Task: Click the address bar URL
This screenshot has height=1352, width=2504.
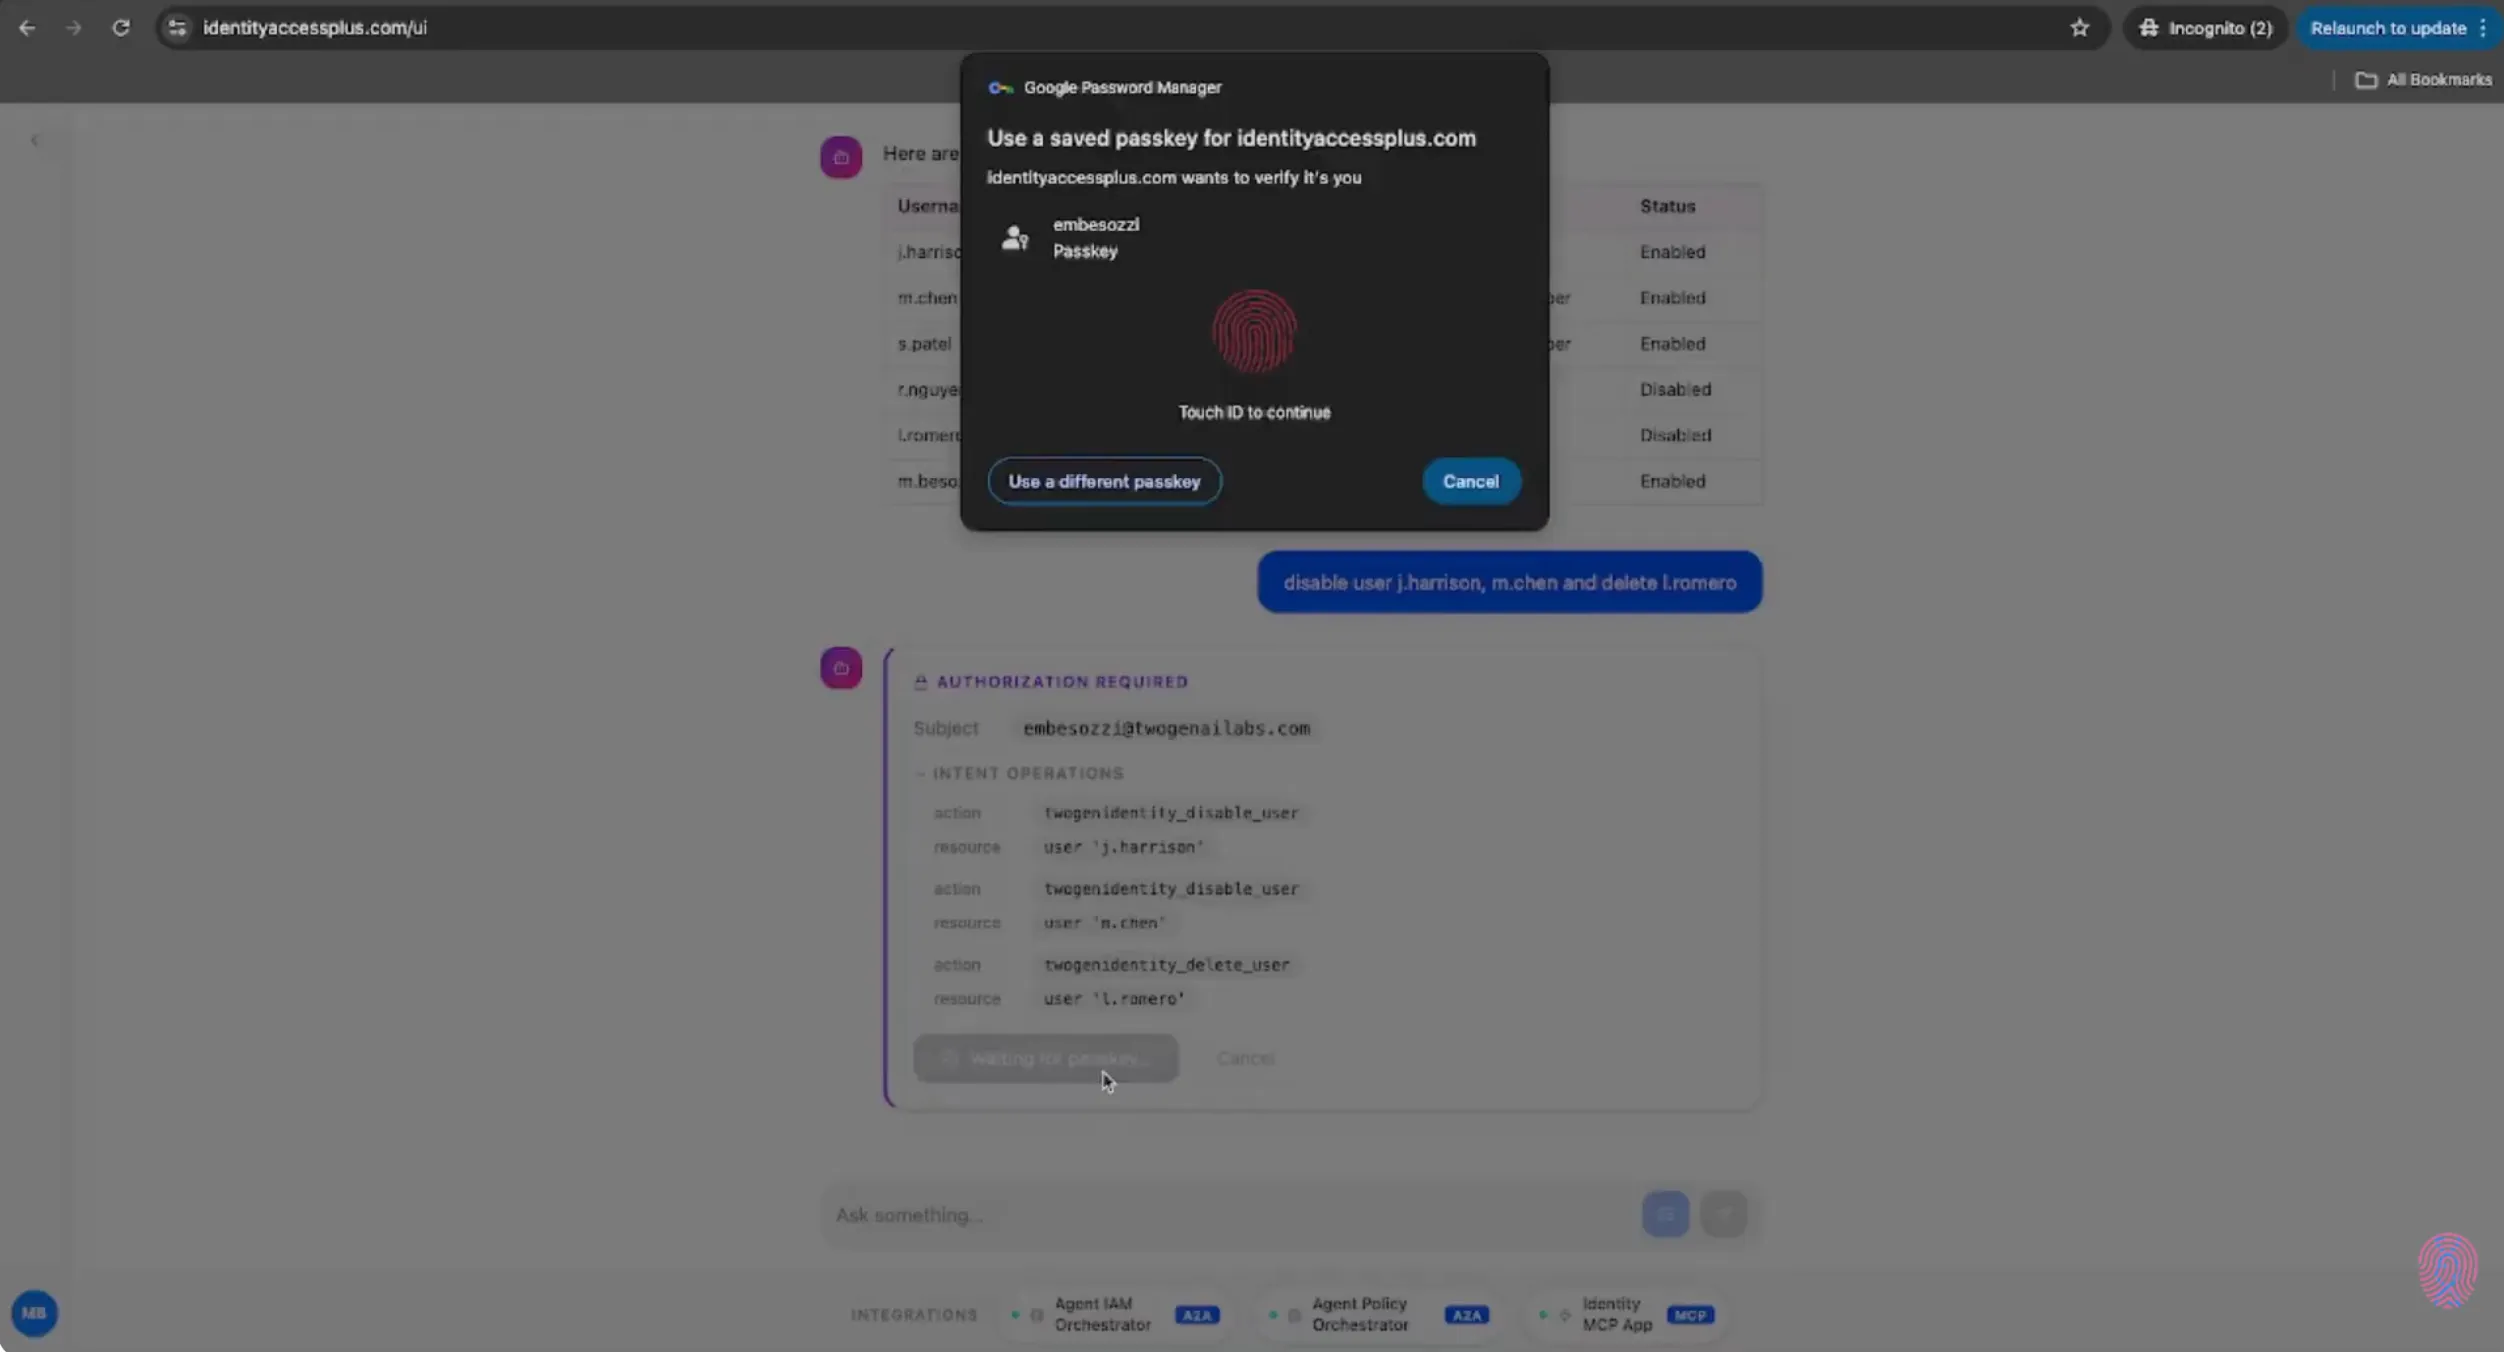Action: tap(315, 28)
